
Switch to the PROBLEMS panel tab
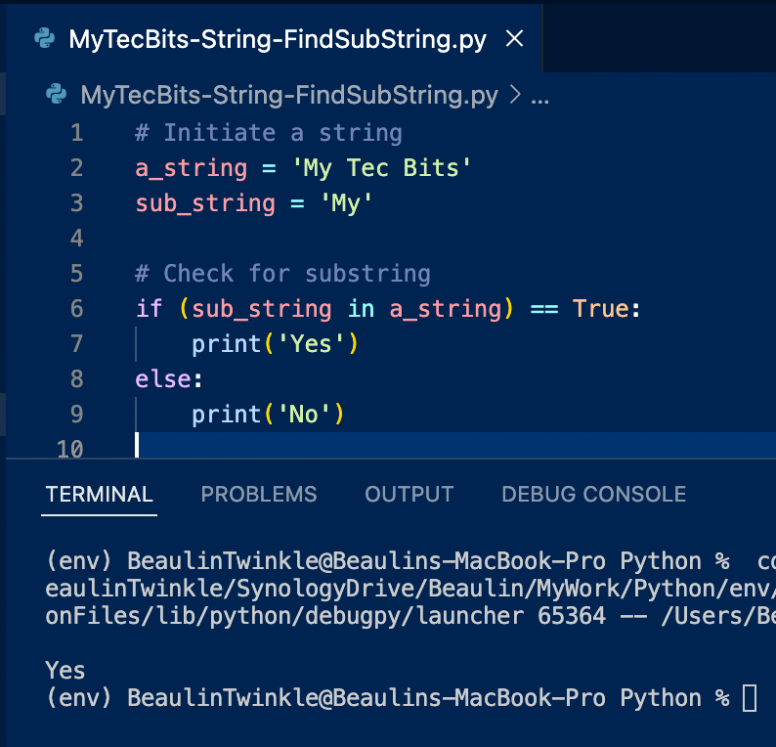pos(259,494)
